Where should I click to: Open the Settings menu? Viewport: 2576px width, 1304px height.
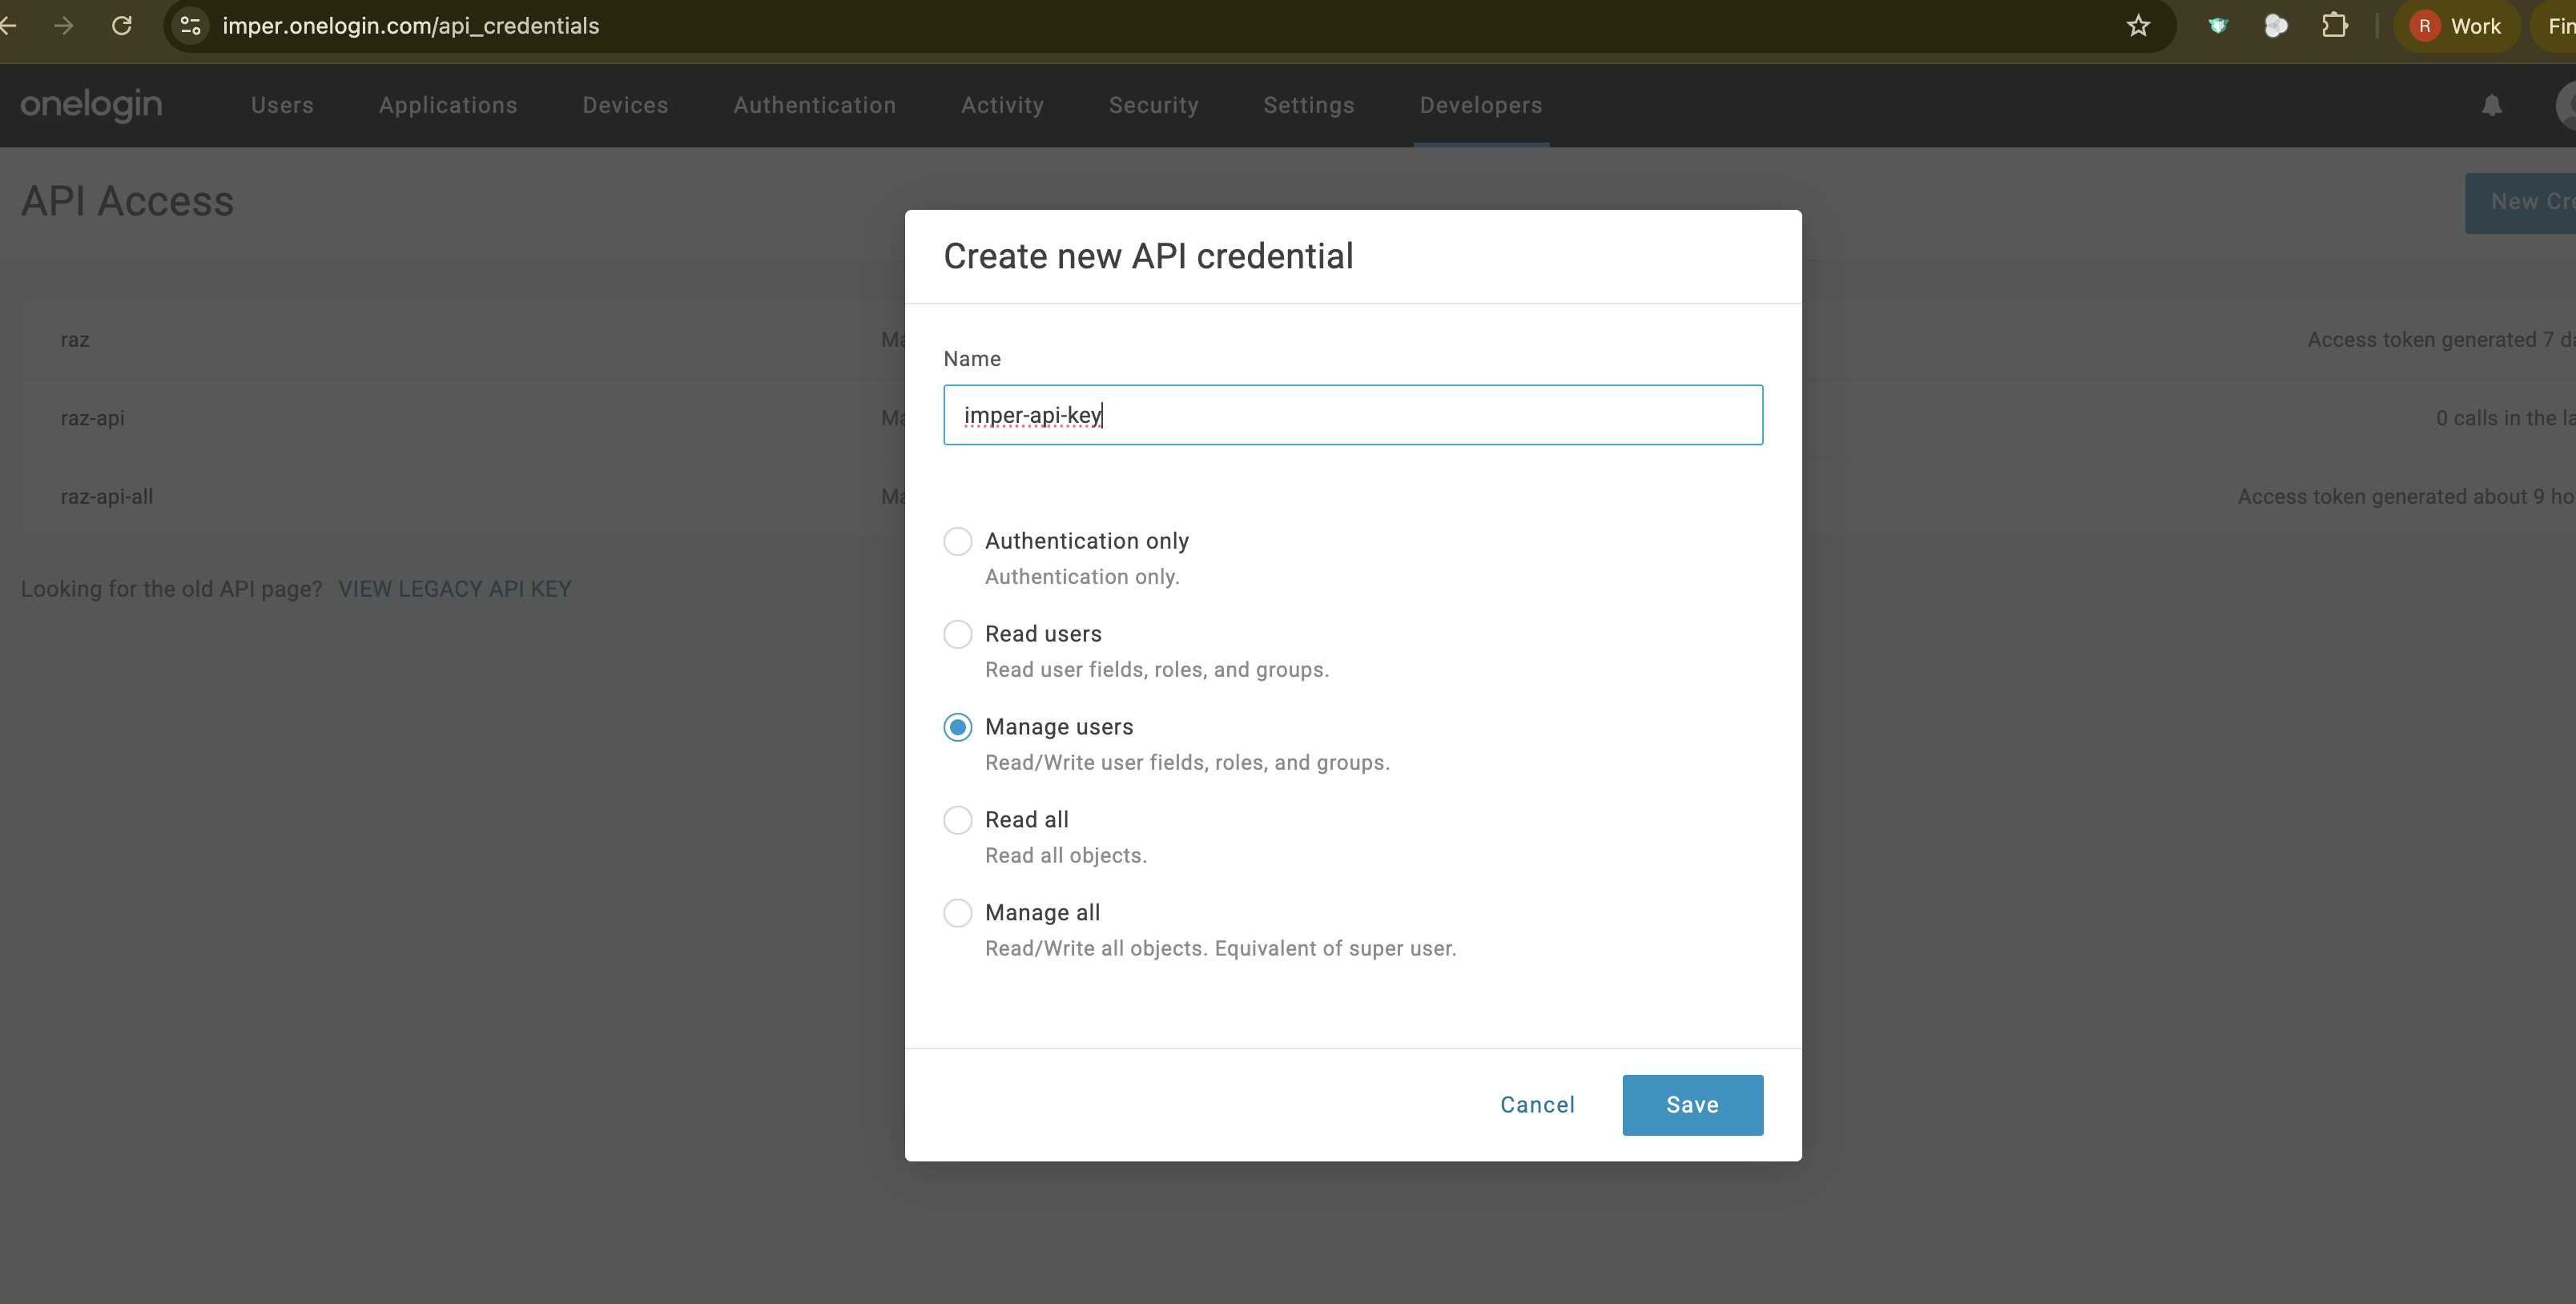click(1309, 105)
